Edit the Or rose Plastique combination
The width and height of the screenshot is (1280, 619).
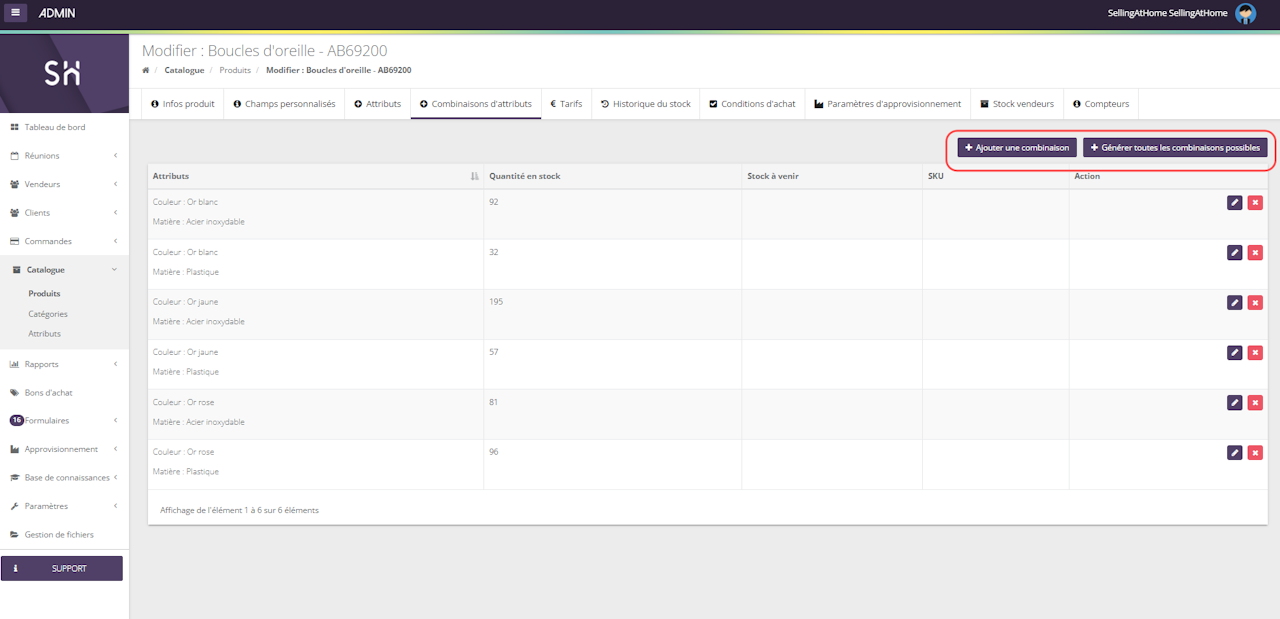point(1235,452)
